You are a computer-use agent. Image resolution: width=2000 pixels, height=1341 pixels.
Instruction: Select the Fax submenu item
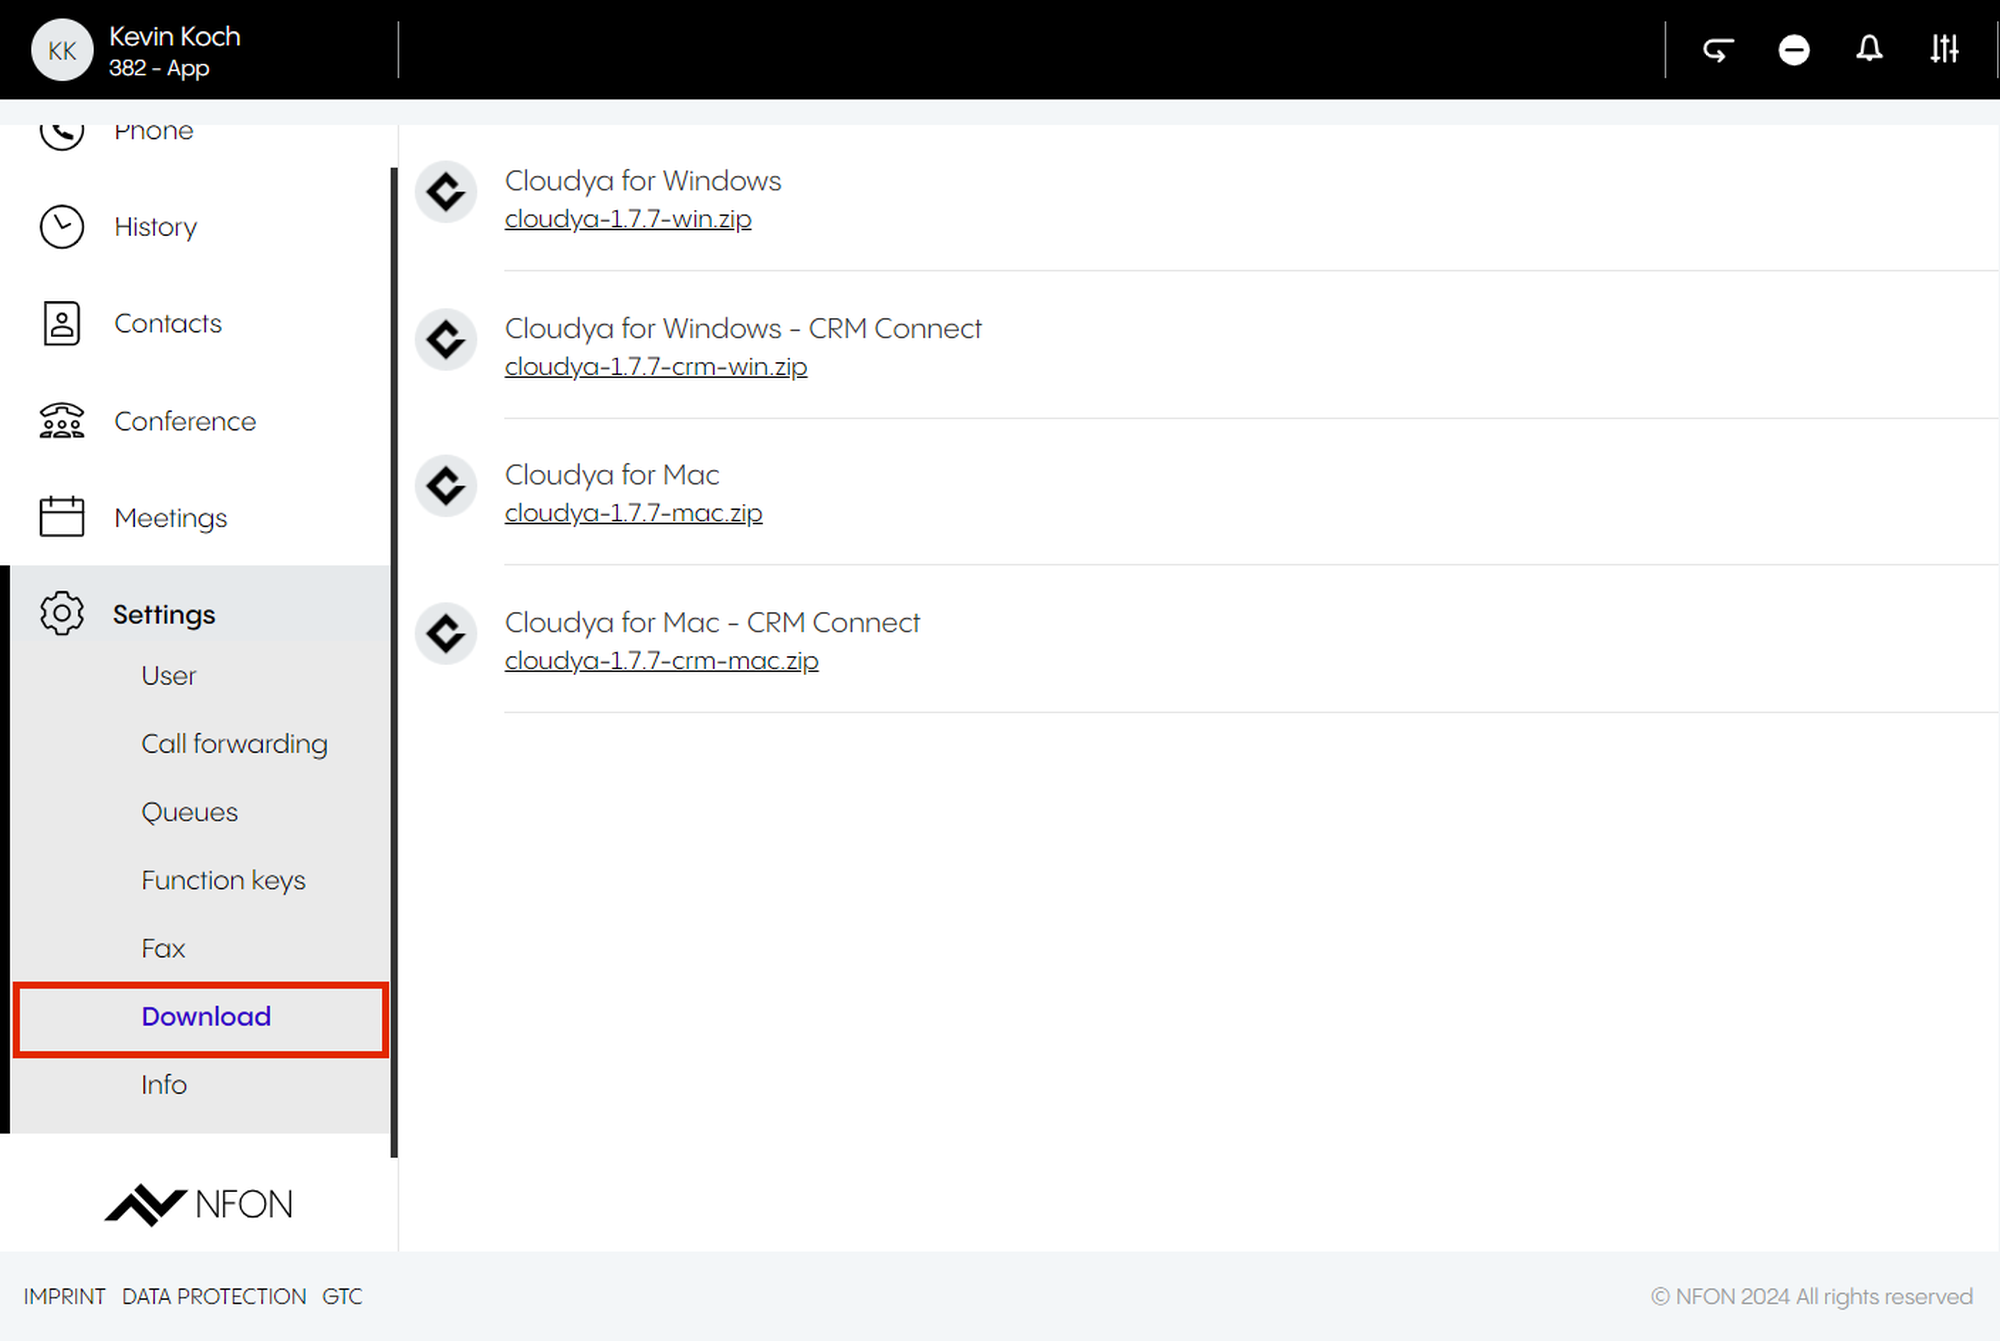tap(163, 948)
